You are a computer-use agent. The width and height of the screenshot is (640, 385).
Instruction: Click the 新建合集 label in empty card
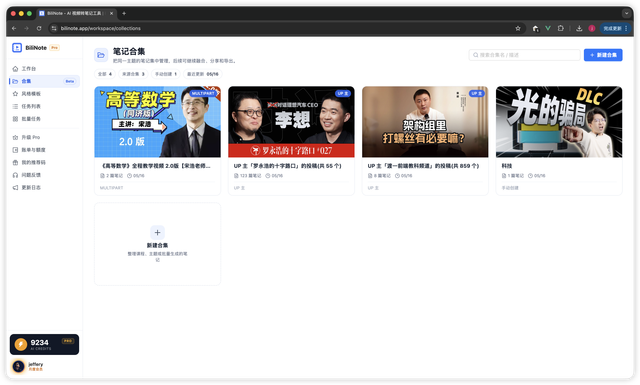(x=158, y=245)
